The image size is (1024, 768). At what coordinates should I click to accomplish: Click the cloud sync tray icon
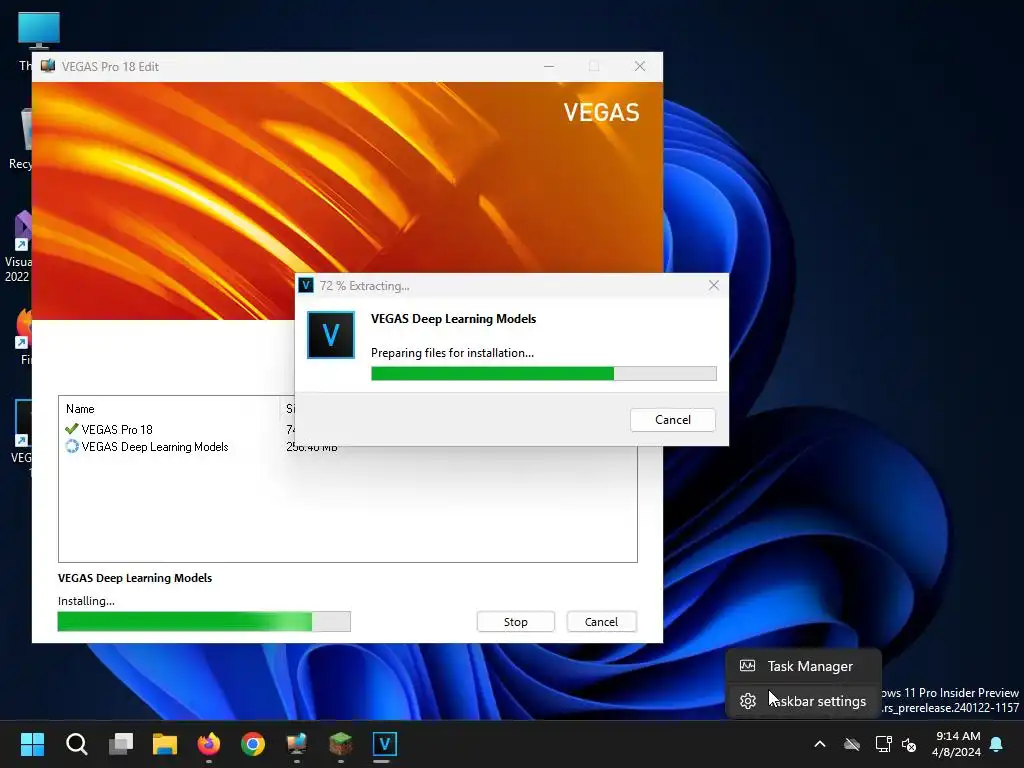point(852,744)
